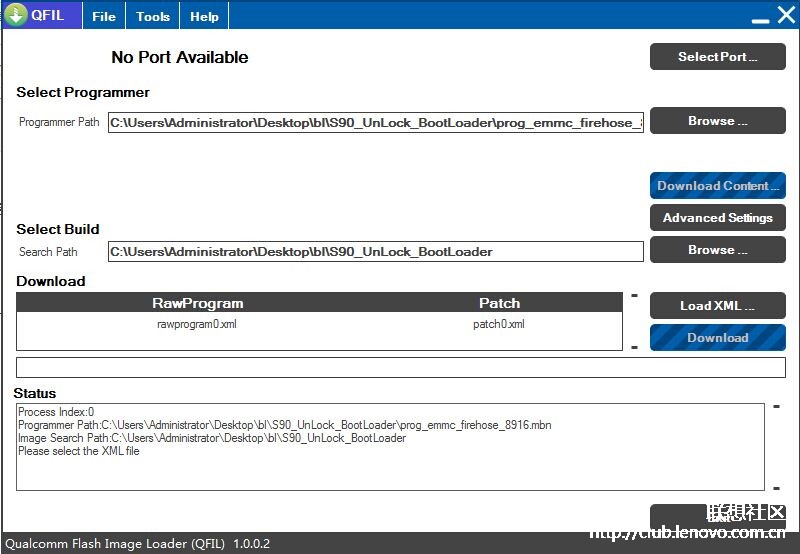Open Advanced Settings
Screen dimensions: 800x554
[x=717, y=218]
